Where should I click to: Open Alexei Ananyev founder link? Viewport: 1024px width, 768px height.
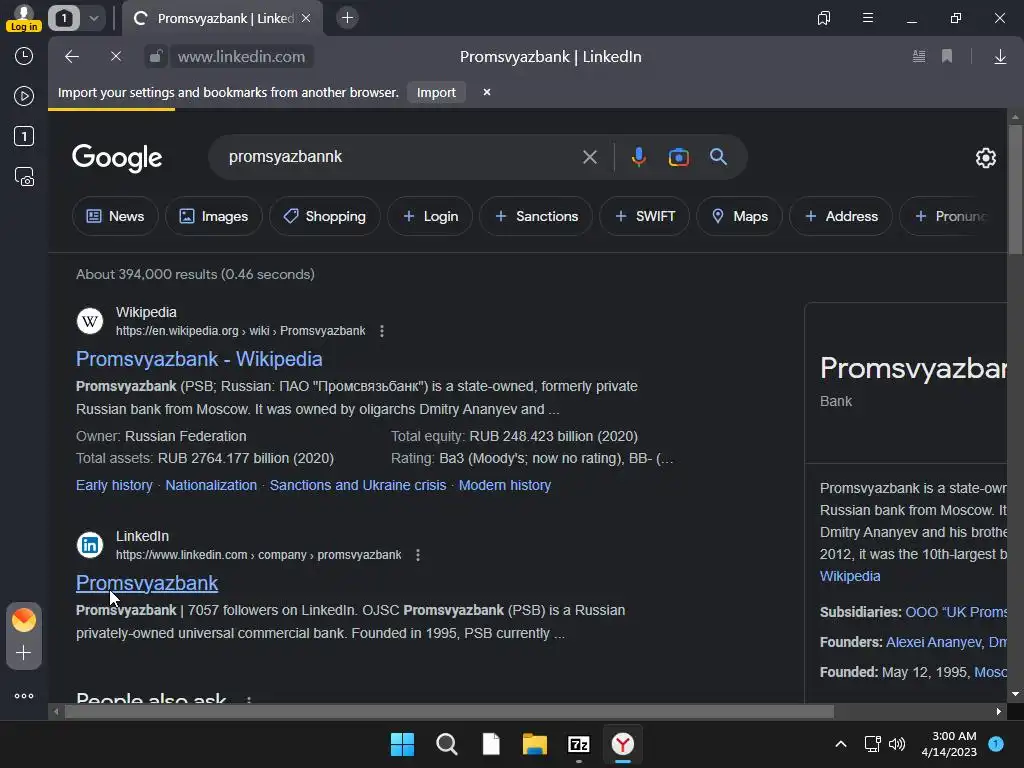tap(933, 642)
